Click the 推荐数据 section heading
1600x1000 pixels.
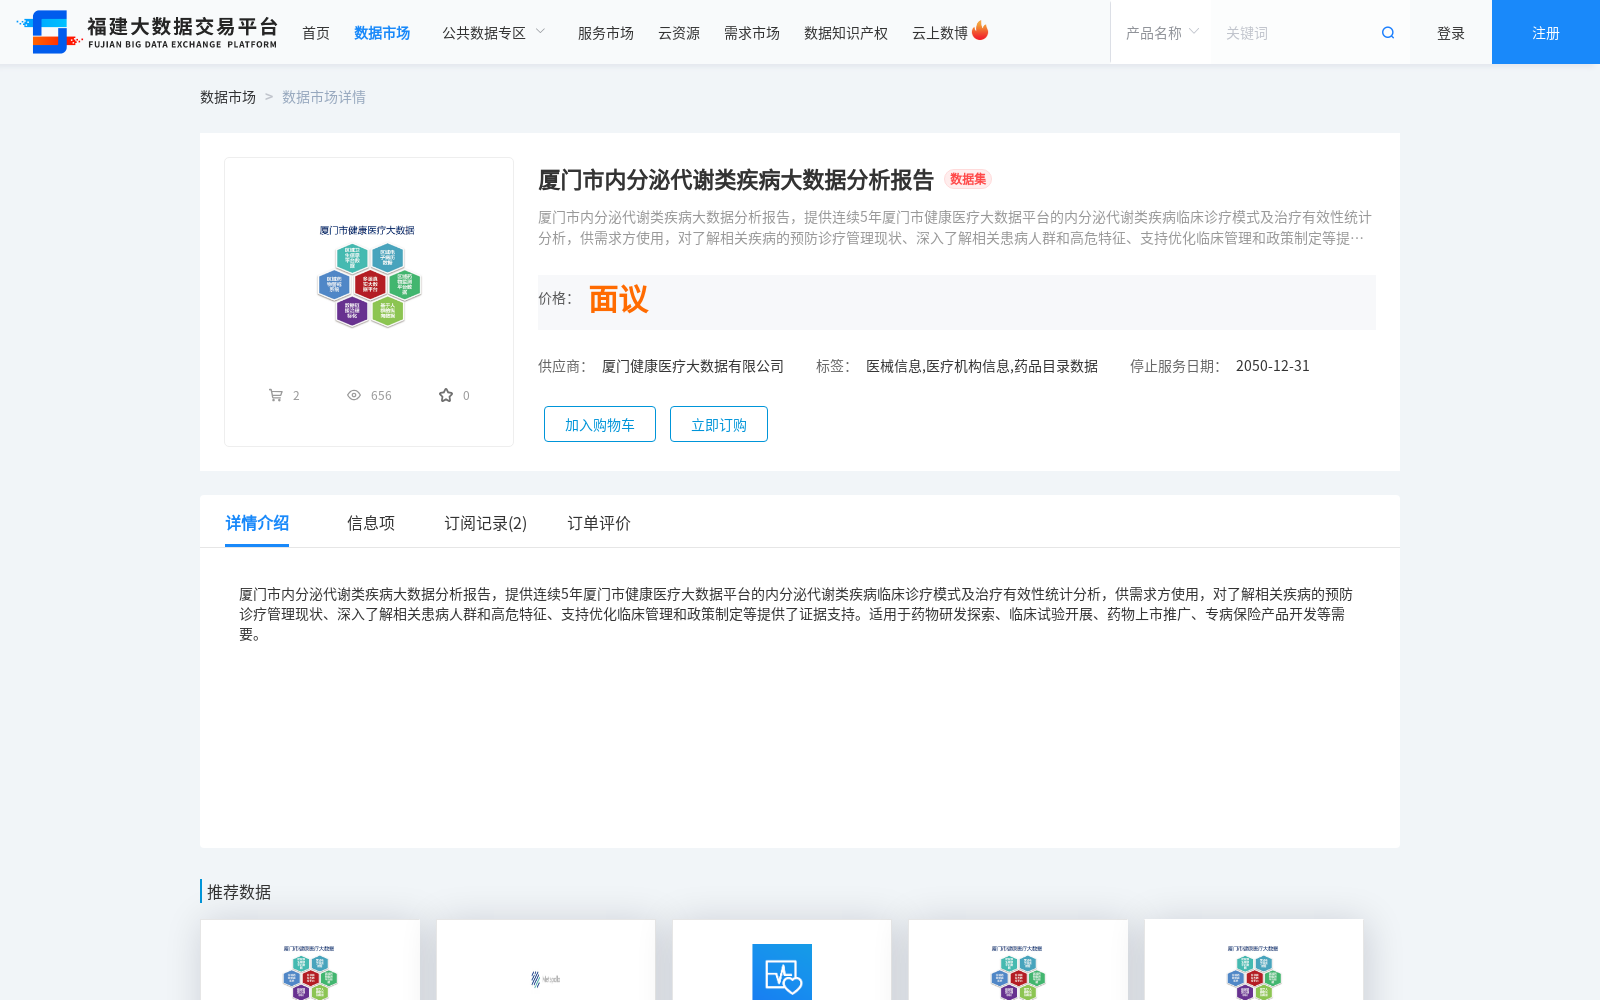pos(239,892)
